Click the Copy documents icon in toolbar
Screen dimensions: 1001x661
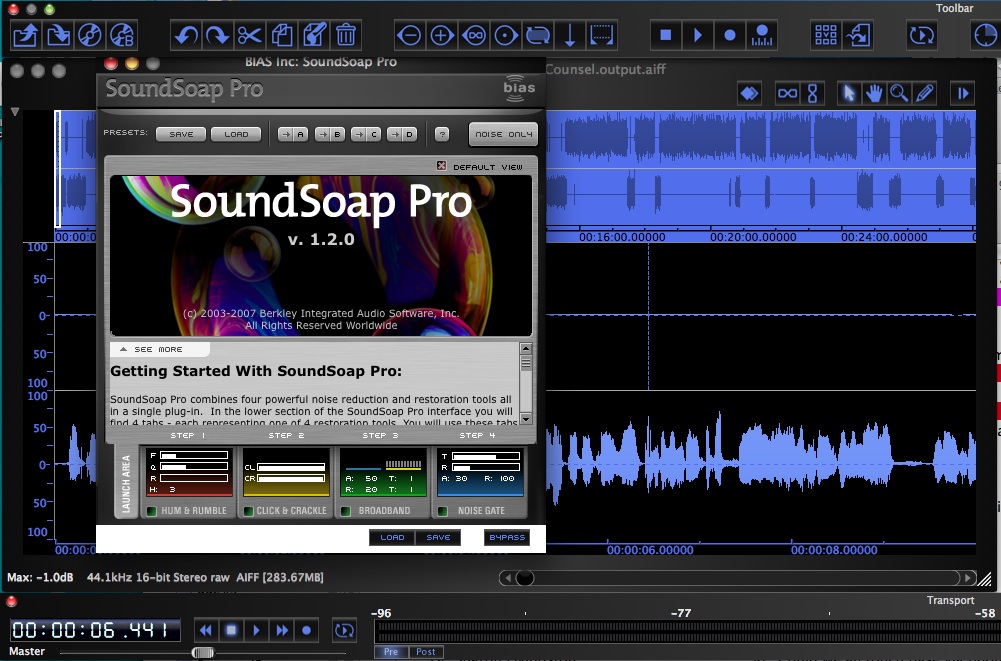click(282, 35)
